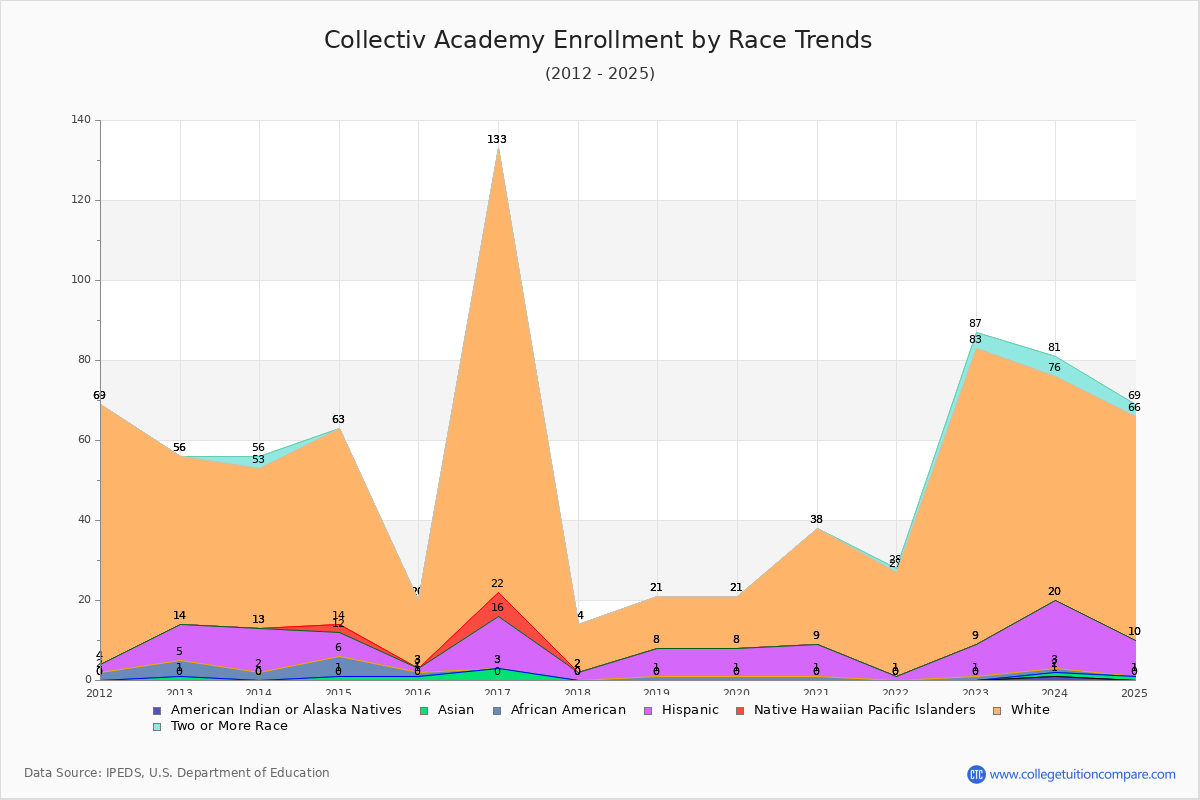This screenshot has height=800, width=1200.
Task: Click the chart title Collectiv Academy Enrollment
Action: tap(598, 40)
